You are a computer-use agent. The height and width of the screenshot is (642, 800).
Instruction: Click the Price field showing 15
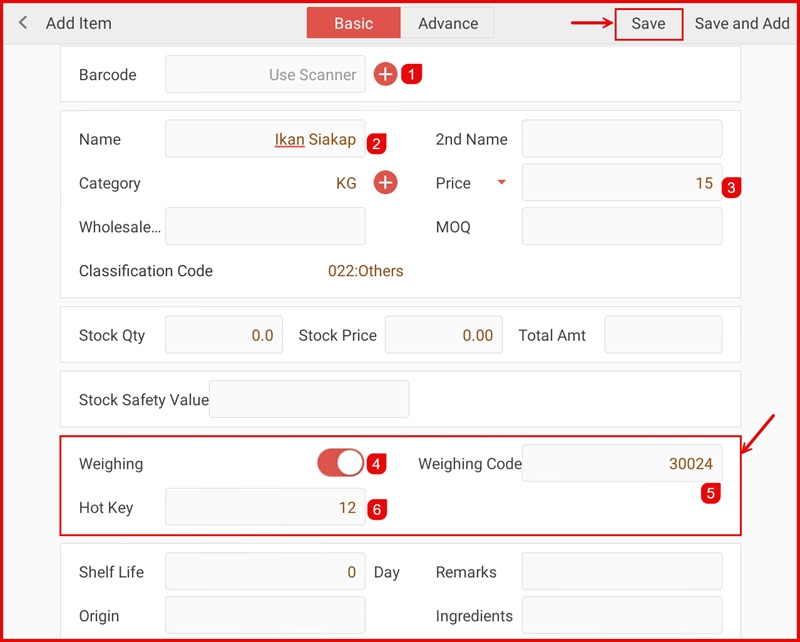(x=621, y=183)
